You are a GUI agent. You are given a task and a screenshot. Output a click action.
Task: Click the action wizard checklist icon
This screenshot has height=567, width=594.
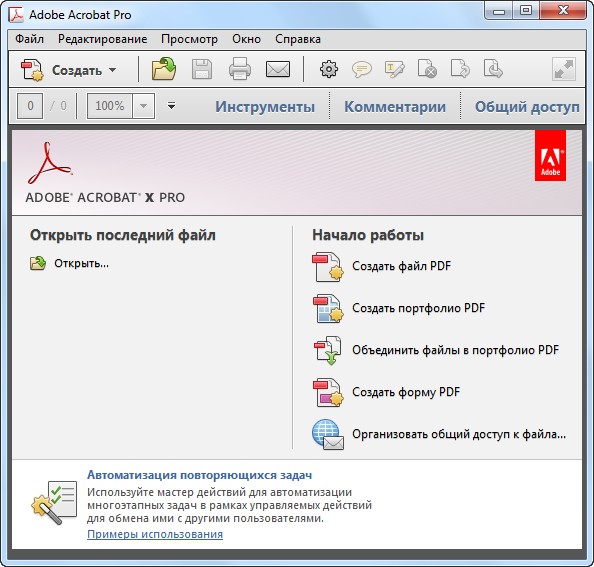point(54,502)
